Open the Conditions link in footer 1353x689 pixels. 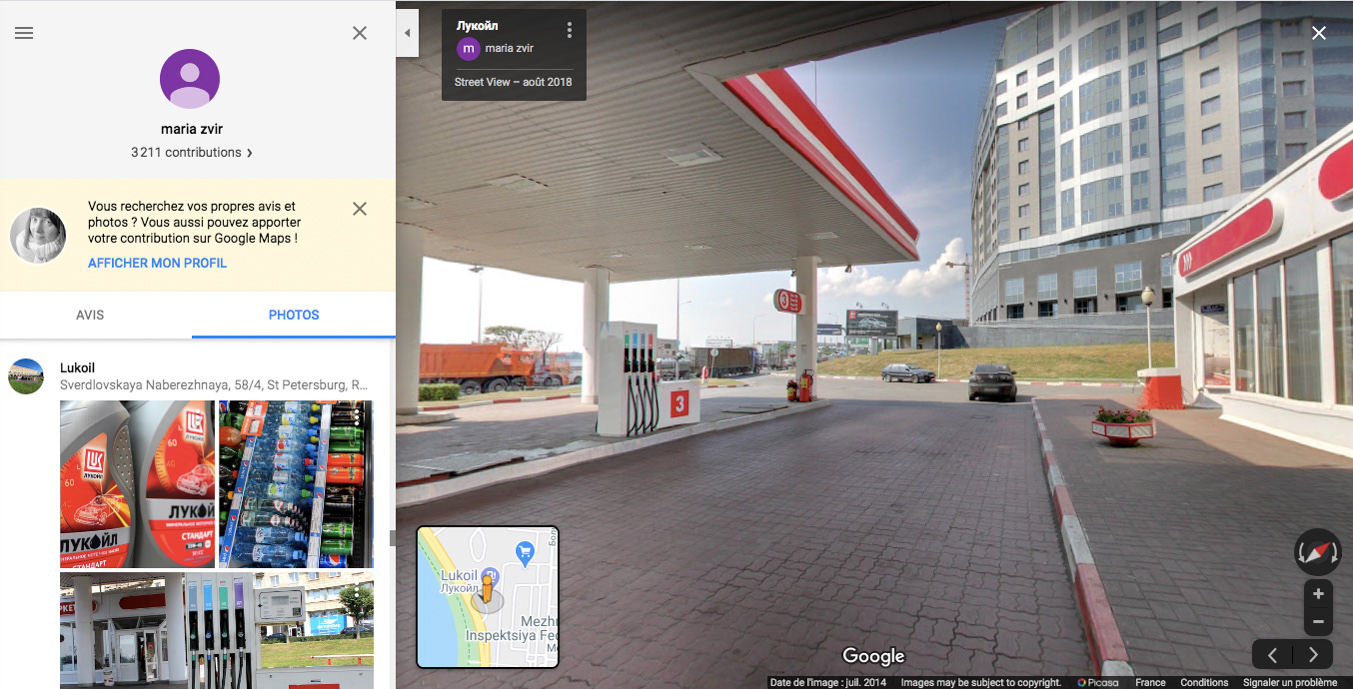click(x=1204, y=682)
